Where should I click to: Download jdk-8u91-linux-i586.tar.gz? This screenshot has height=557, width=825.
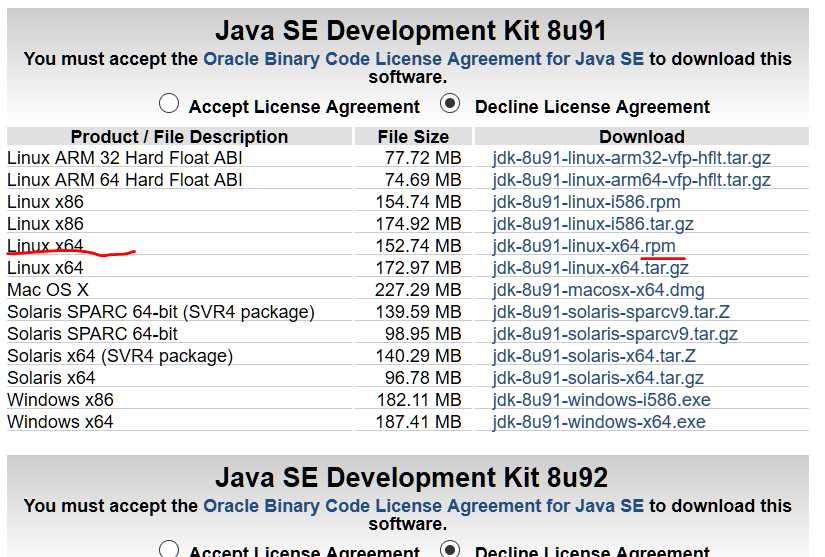pos(593,224)
